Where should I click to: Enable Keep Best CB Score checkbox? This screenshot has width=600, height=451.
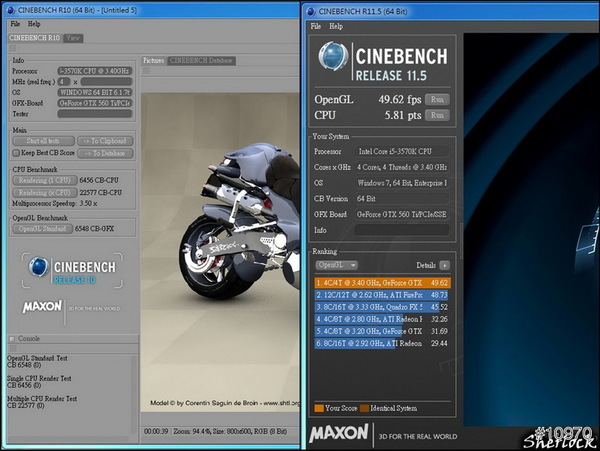[x=15, y=152]
